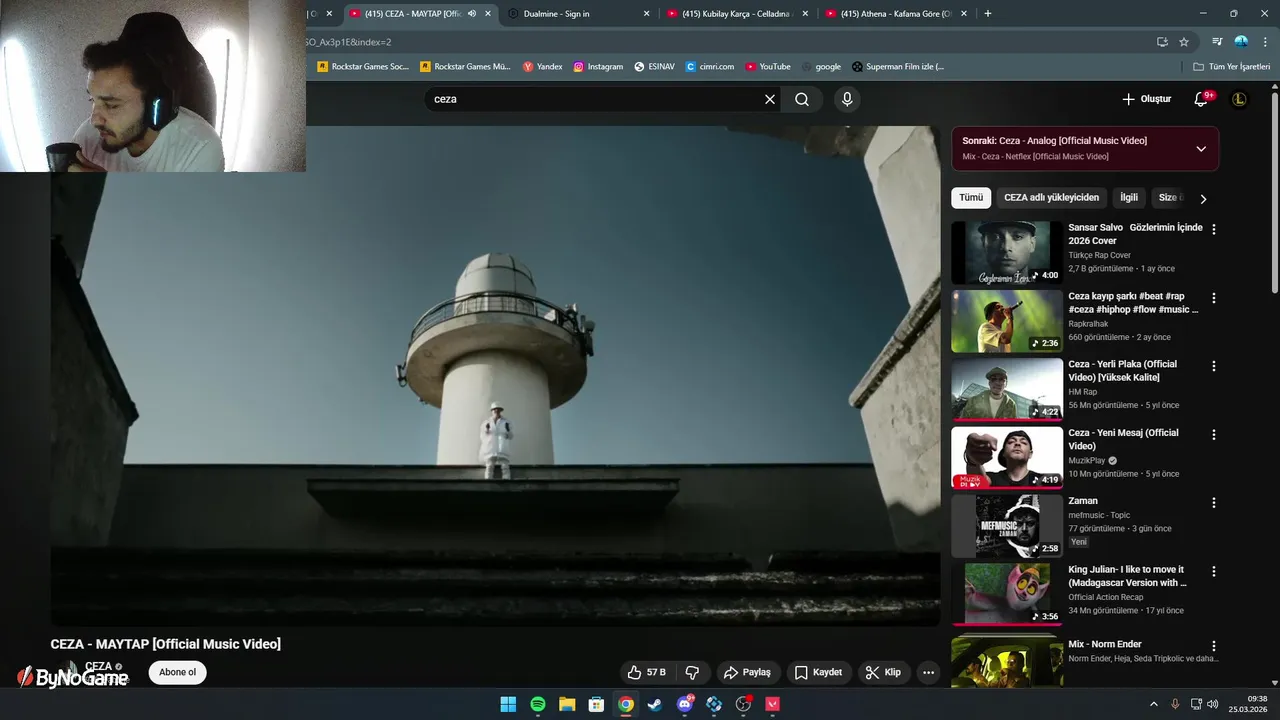Open a new browser tab

point(988,13)
